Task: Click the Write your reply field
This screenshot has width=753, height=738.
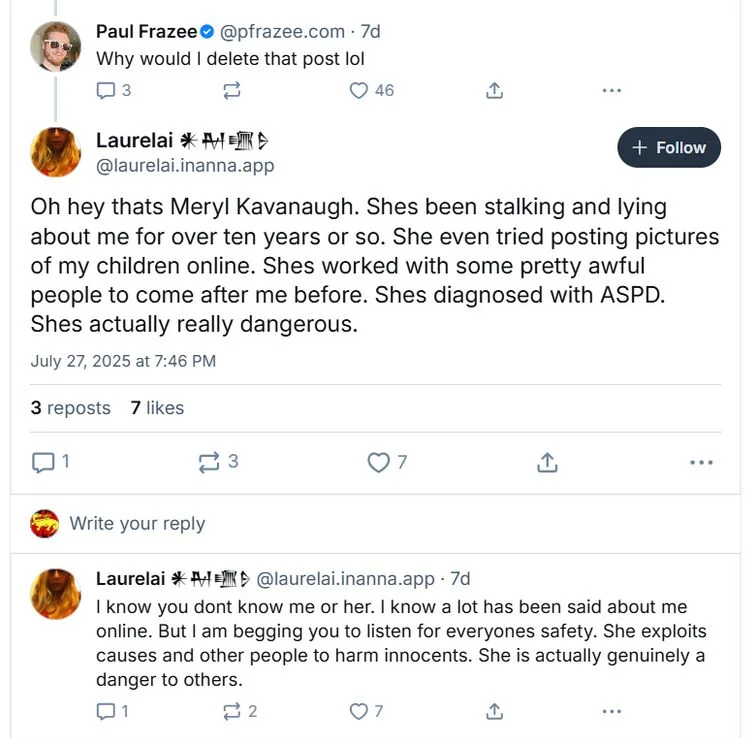Action: click(137, 523)
